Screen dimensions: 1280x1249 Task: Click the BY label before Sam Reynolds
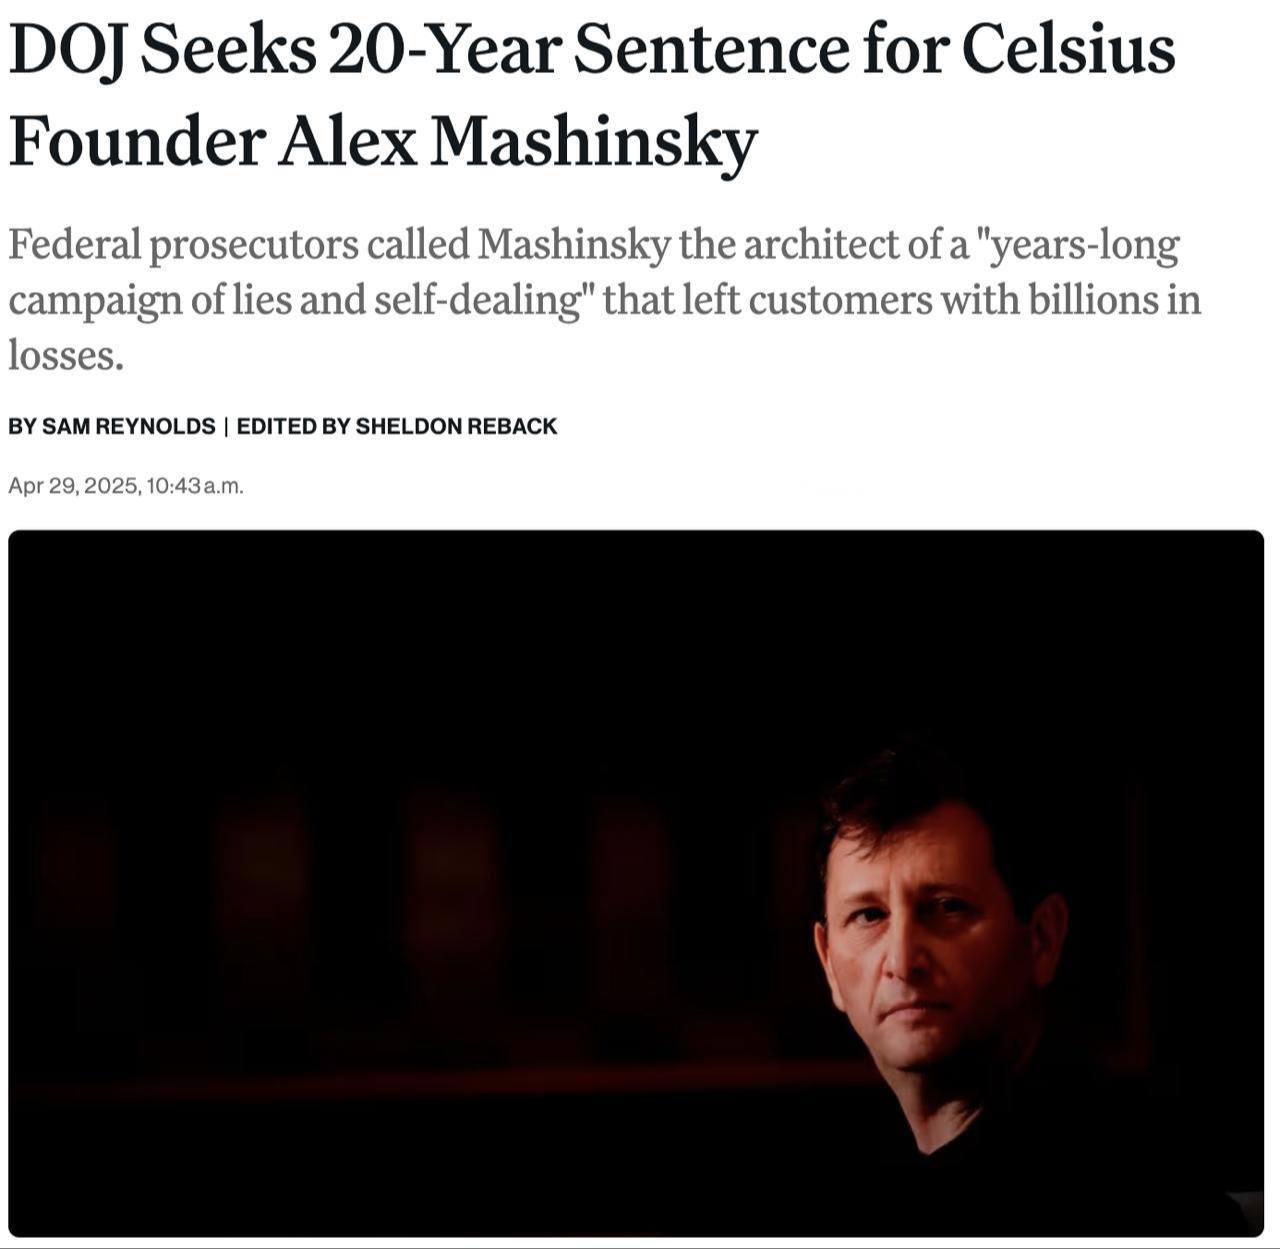click(x=22, y=426)
